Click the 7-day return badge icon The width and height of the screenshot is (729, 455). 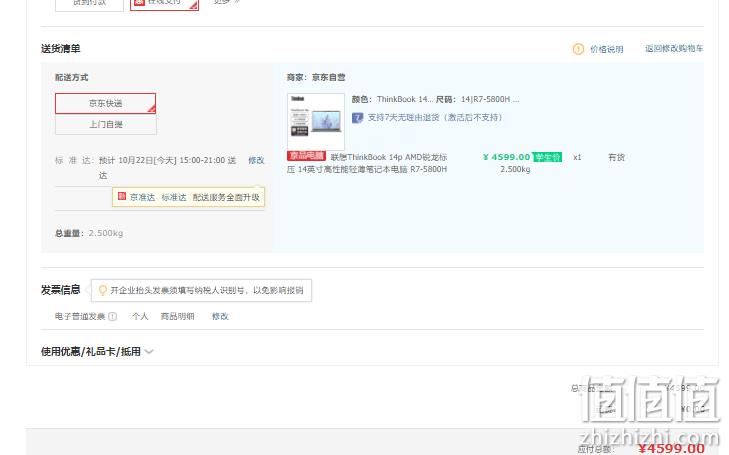point(357,118)
